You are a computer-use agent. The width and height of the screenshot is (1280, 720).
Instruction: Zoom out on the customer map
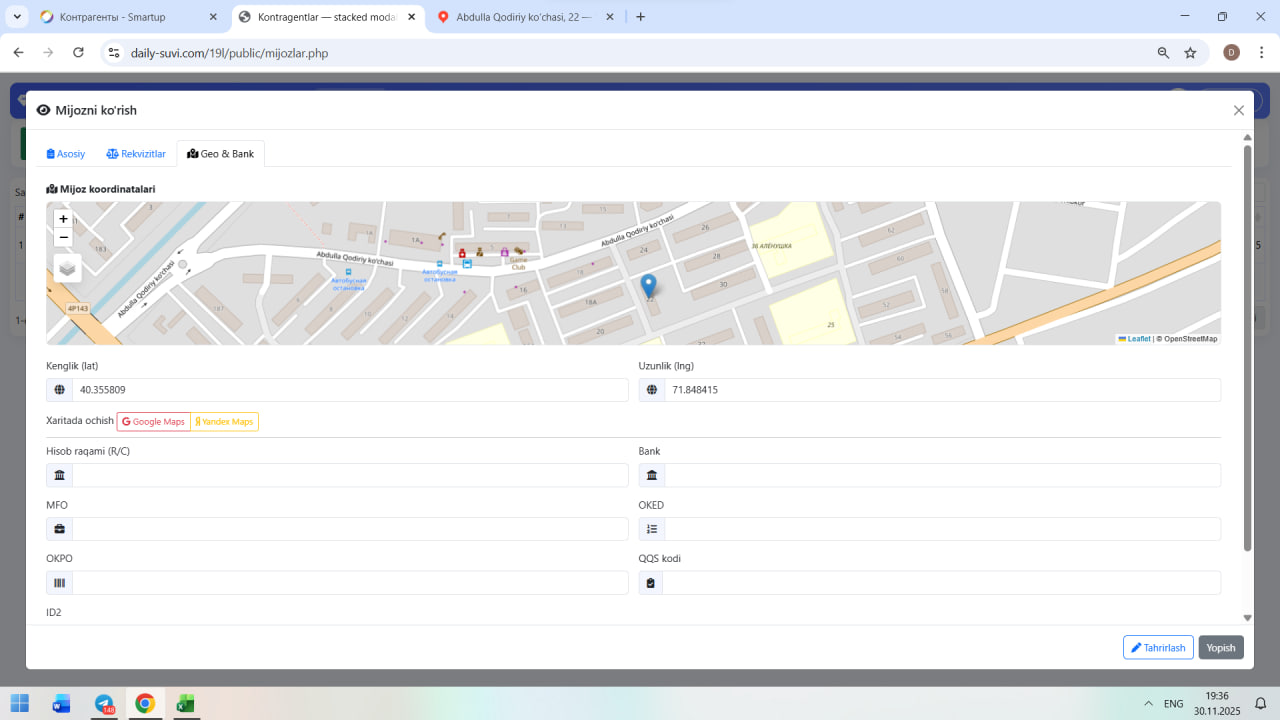(63, 238)
